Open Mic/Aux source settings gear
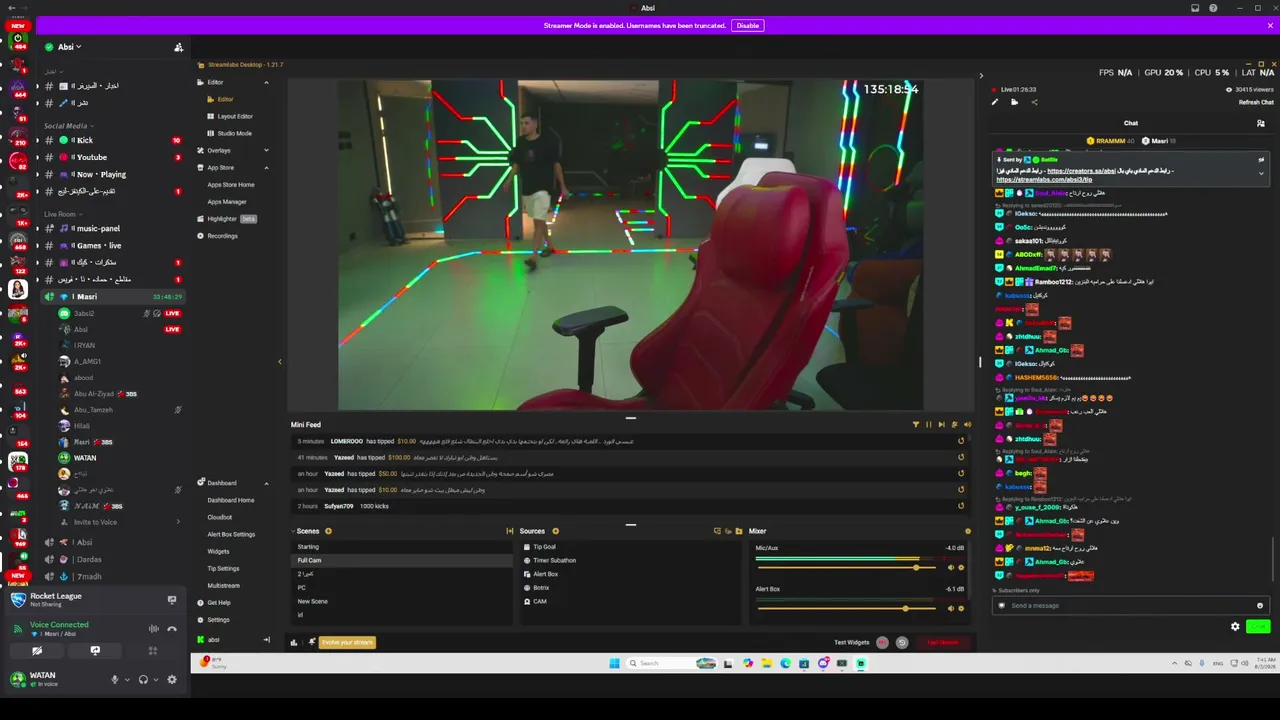The width and height of the screenshot is (1280, 720). tap(961, 568)
